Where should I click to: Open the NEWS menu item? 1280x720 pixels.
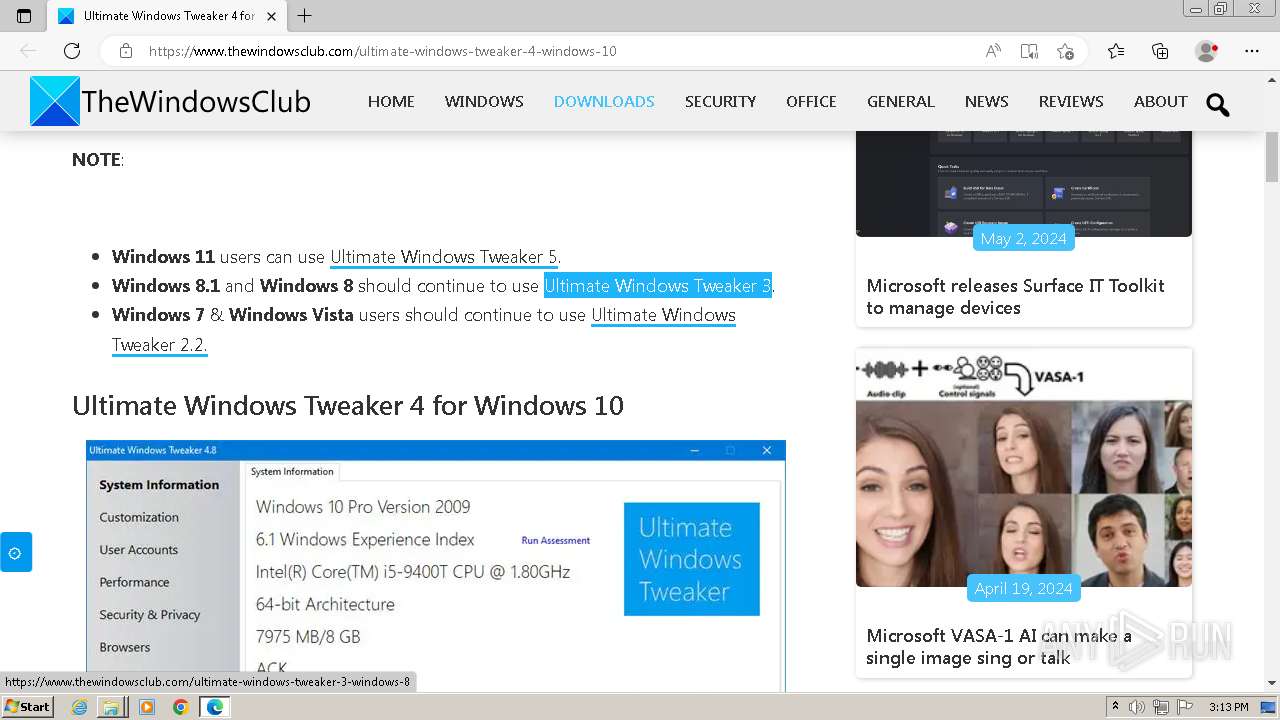coord(987,101)
